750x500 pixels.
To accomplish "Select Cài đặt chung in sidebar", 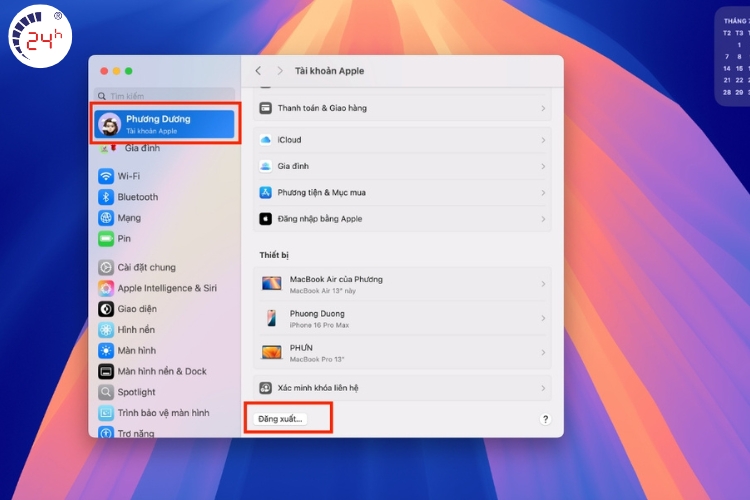I will pyautogui.click(x=146, y=267).
